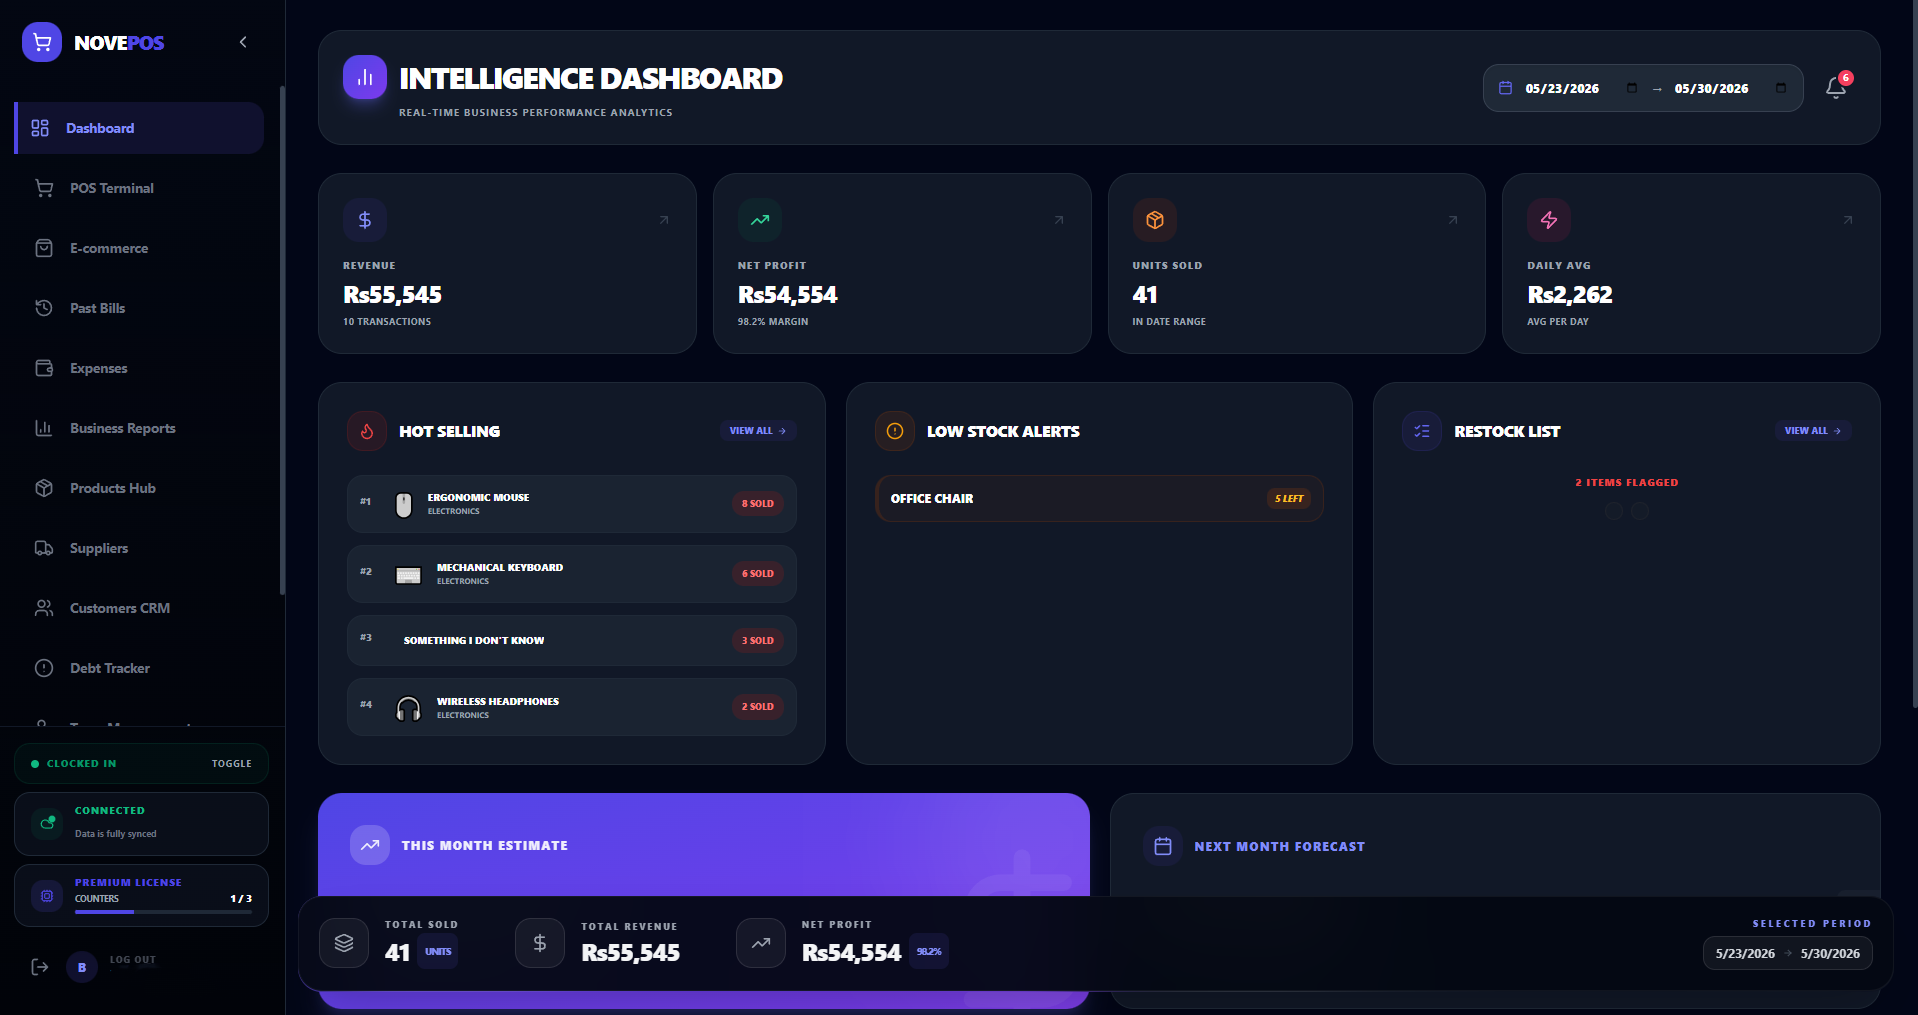Screen dimensions: 1918x1015
Task: Click the log out arrow icon
Action: pos(40,967)
